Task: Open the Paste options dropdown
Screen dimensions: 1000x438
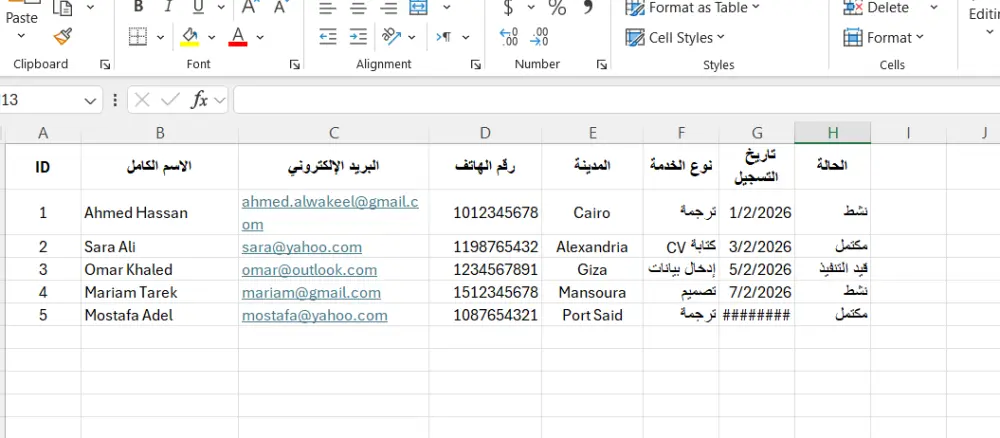Action: (x=21, y=35)
